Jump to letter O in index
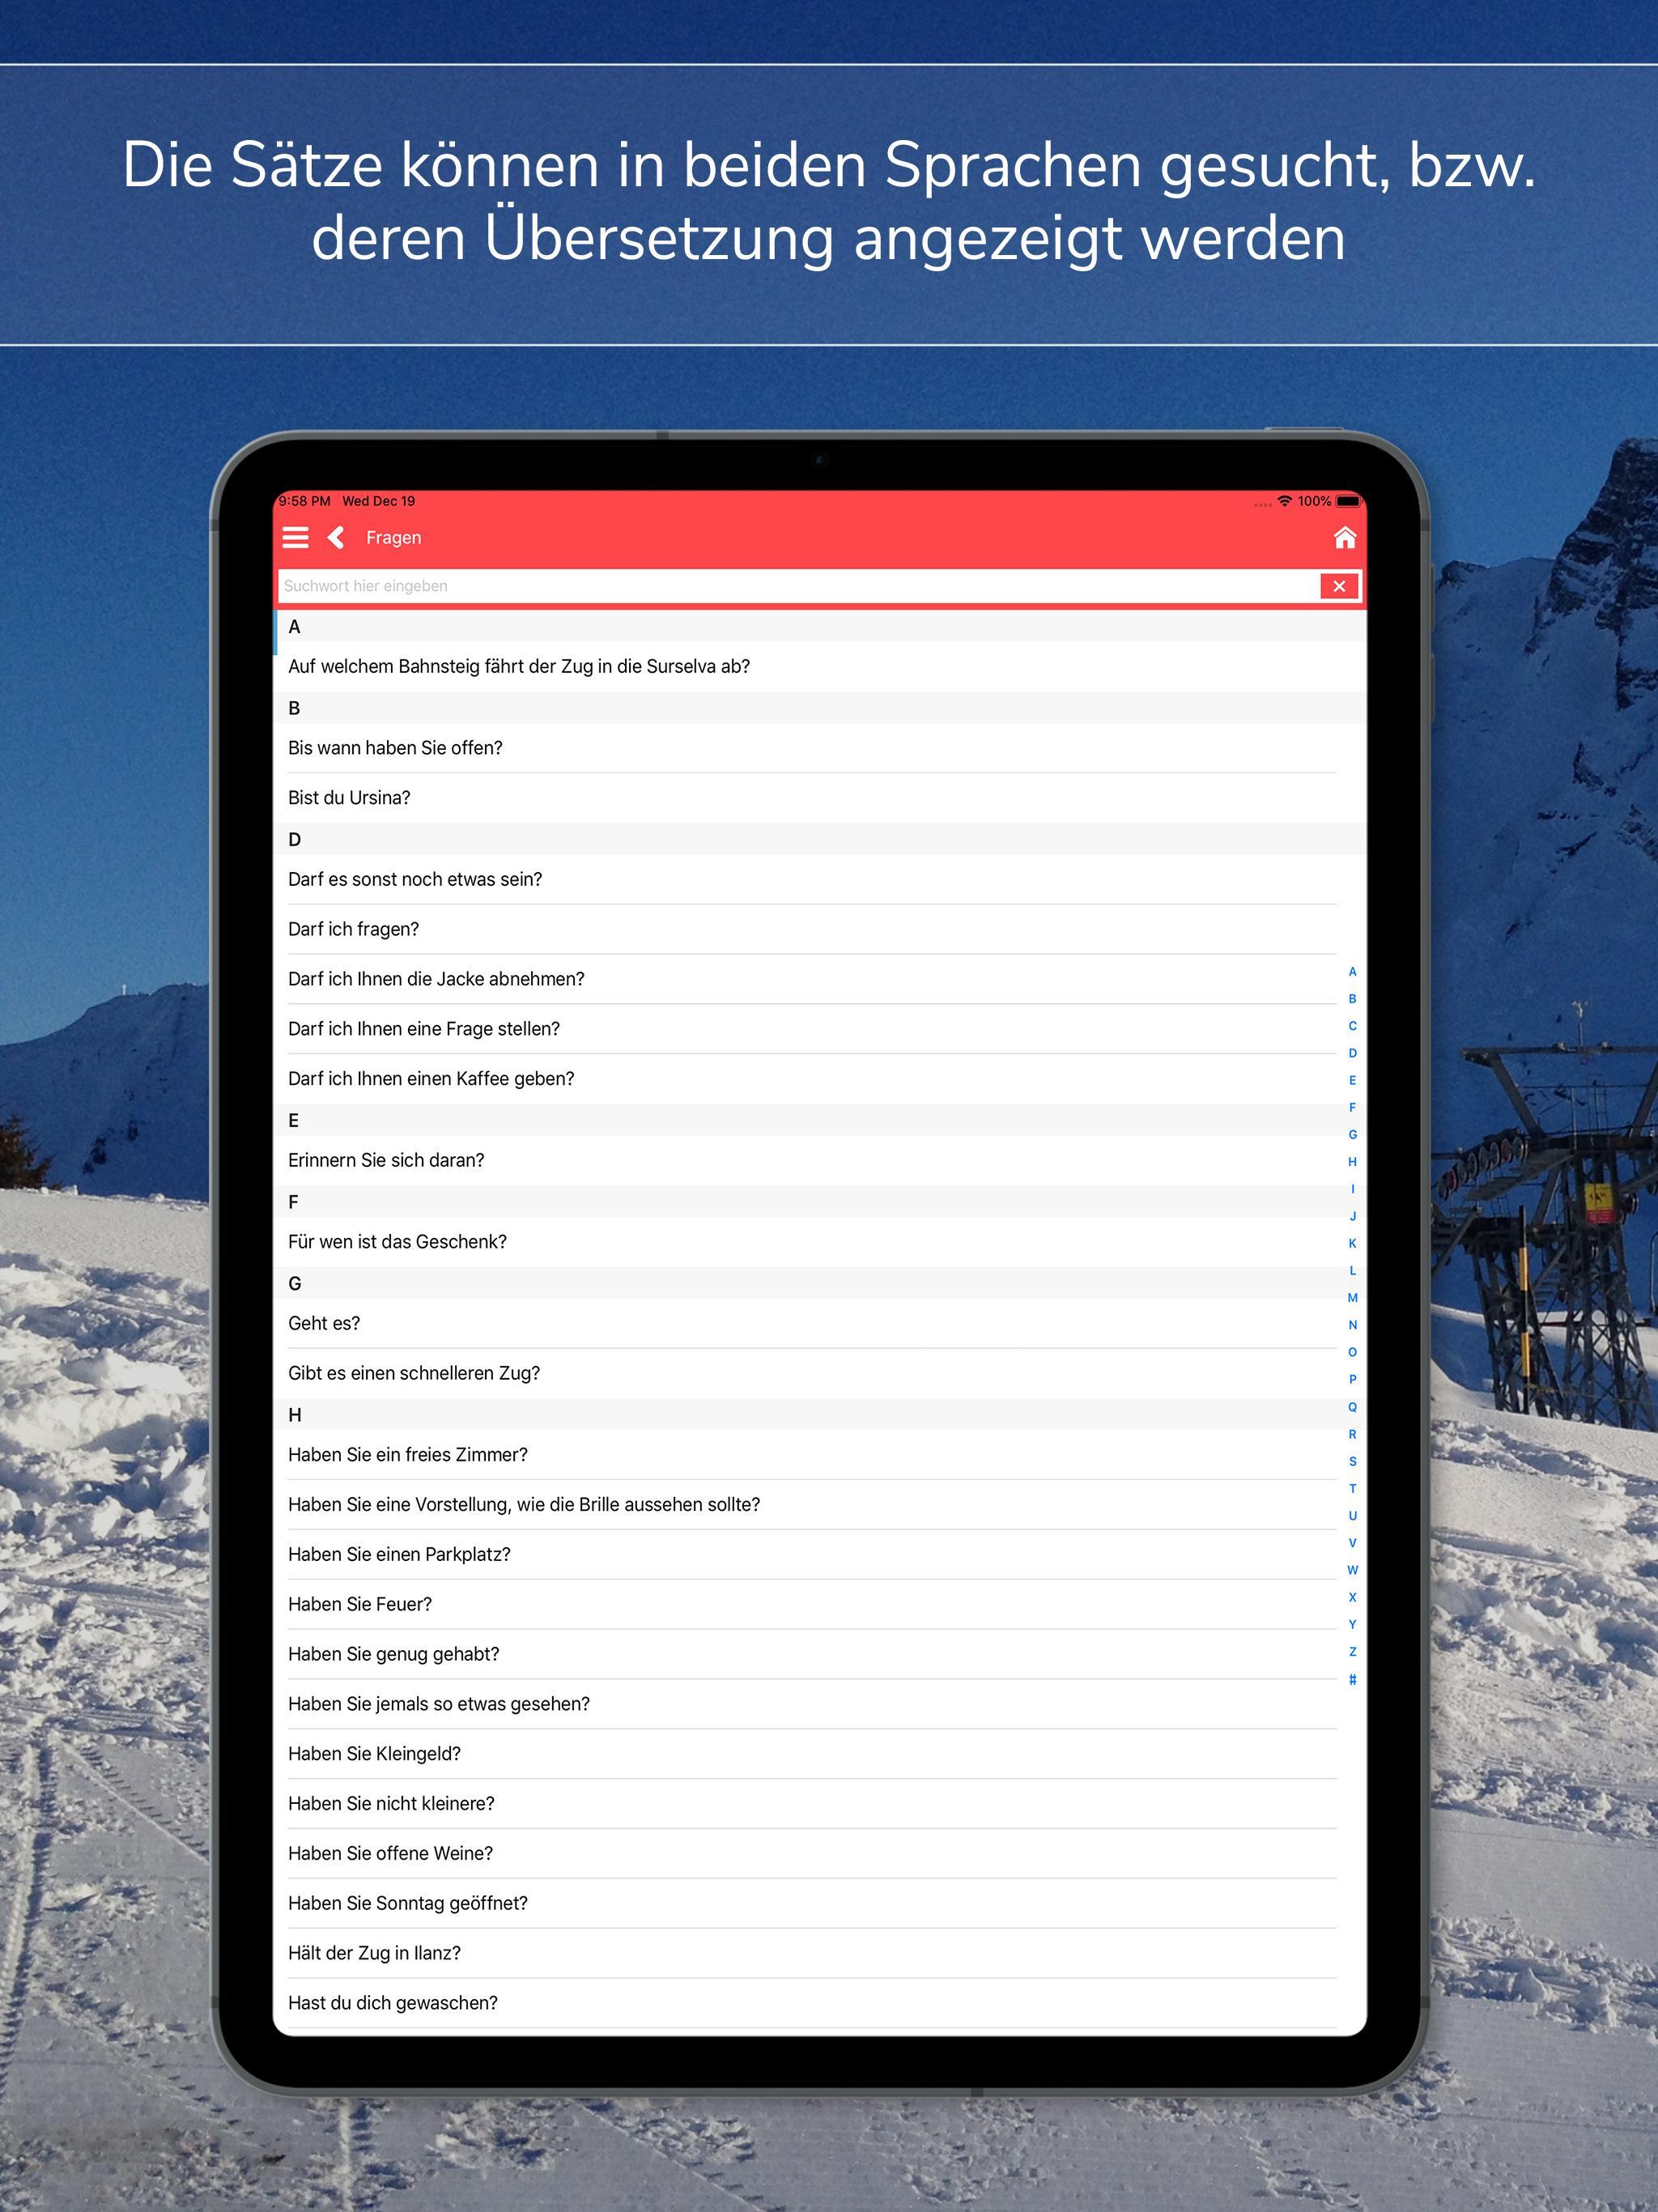 [x=1352, y=1352]
